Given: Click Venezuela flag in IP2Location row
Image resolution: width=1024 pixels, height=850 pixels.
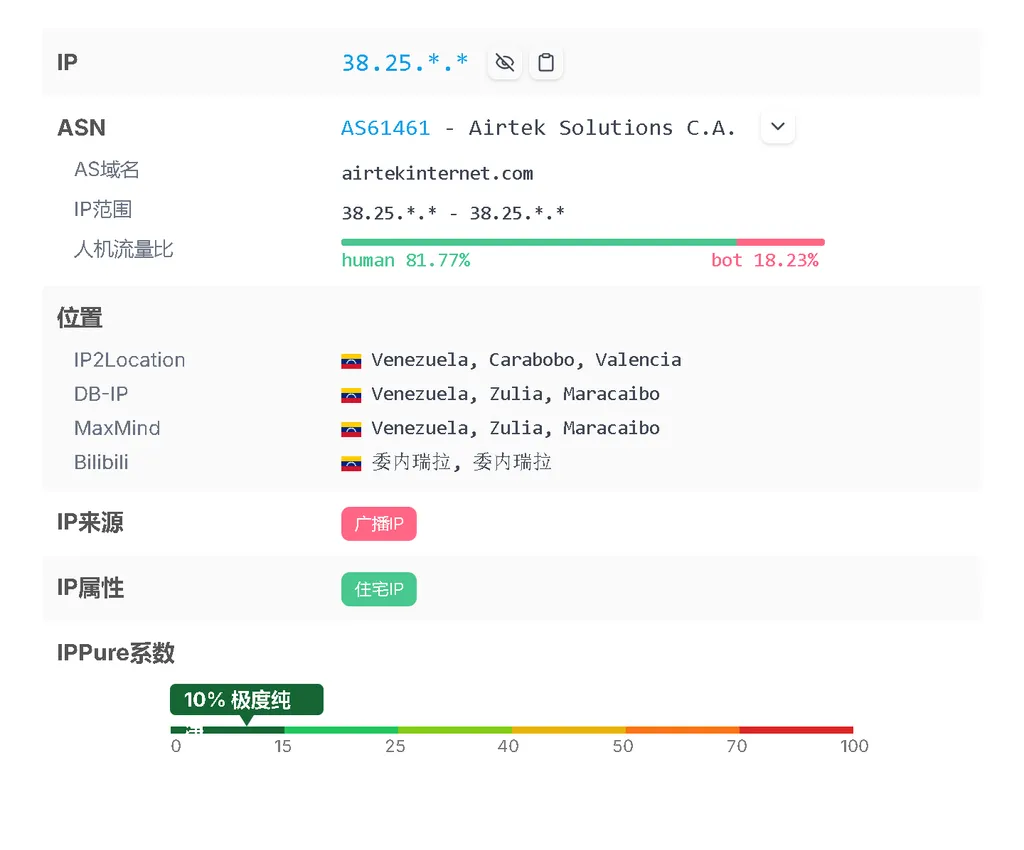Looking at the screenshot, I should pos(351,361).
